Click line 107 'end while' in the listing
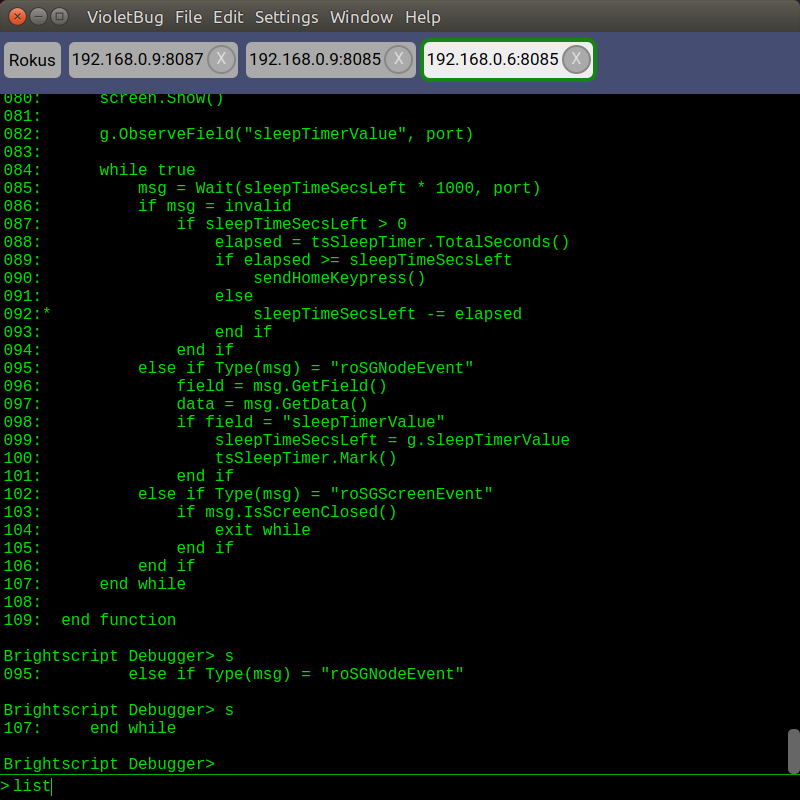The height and width of the screenshot is (800, 800). [x=142, y=584]
